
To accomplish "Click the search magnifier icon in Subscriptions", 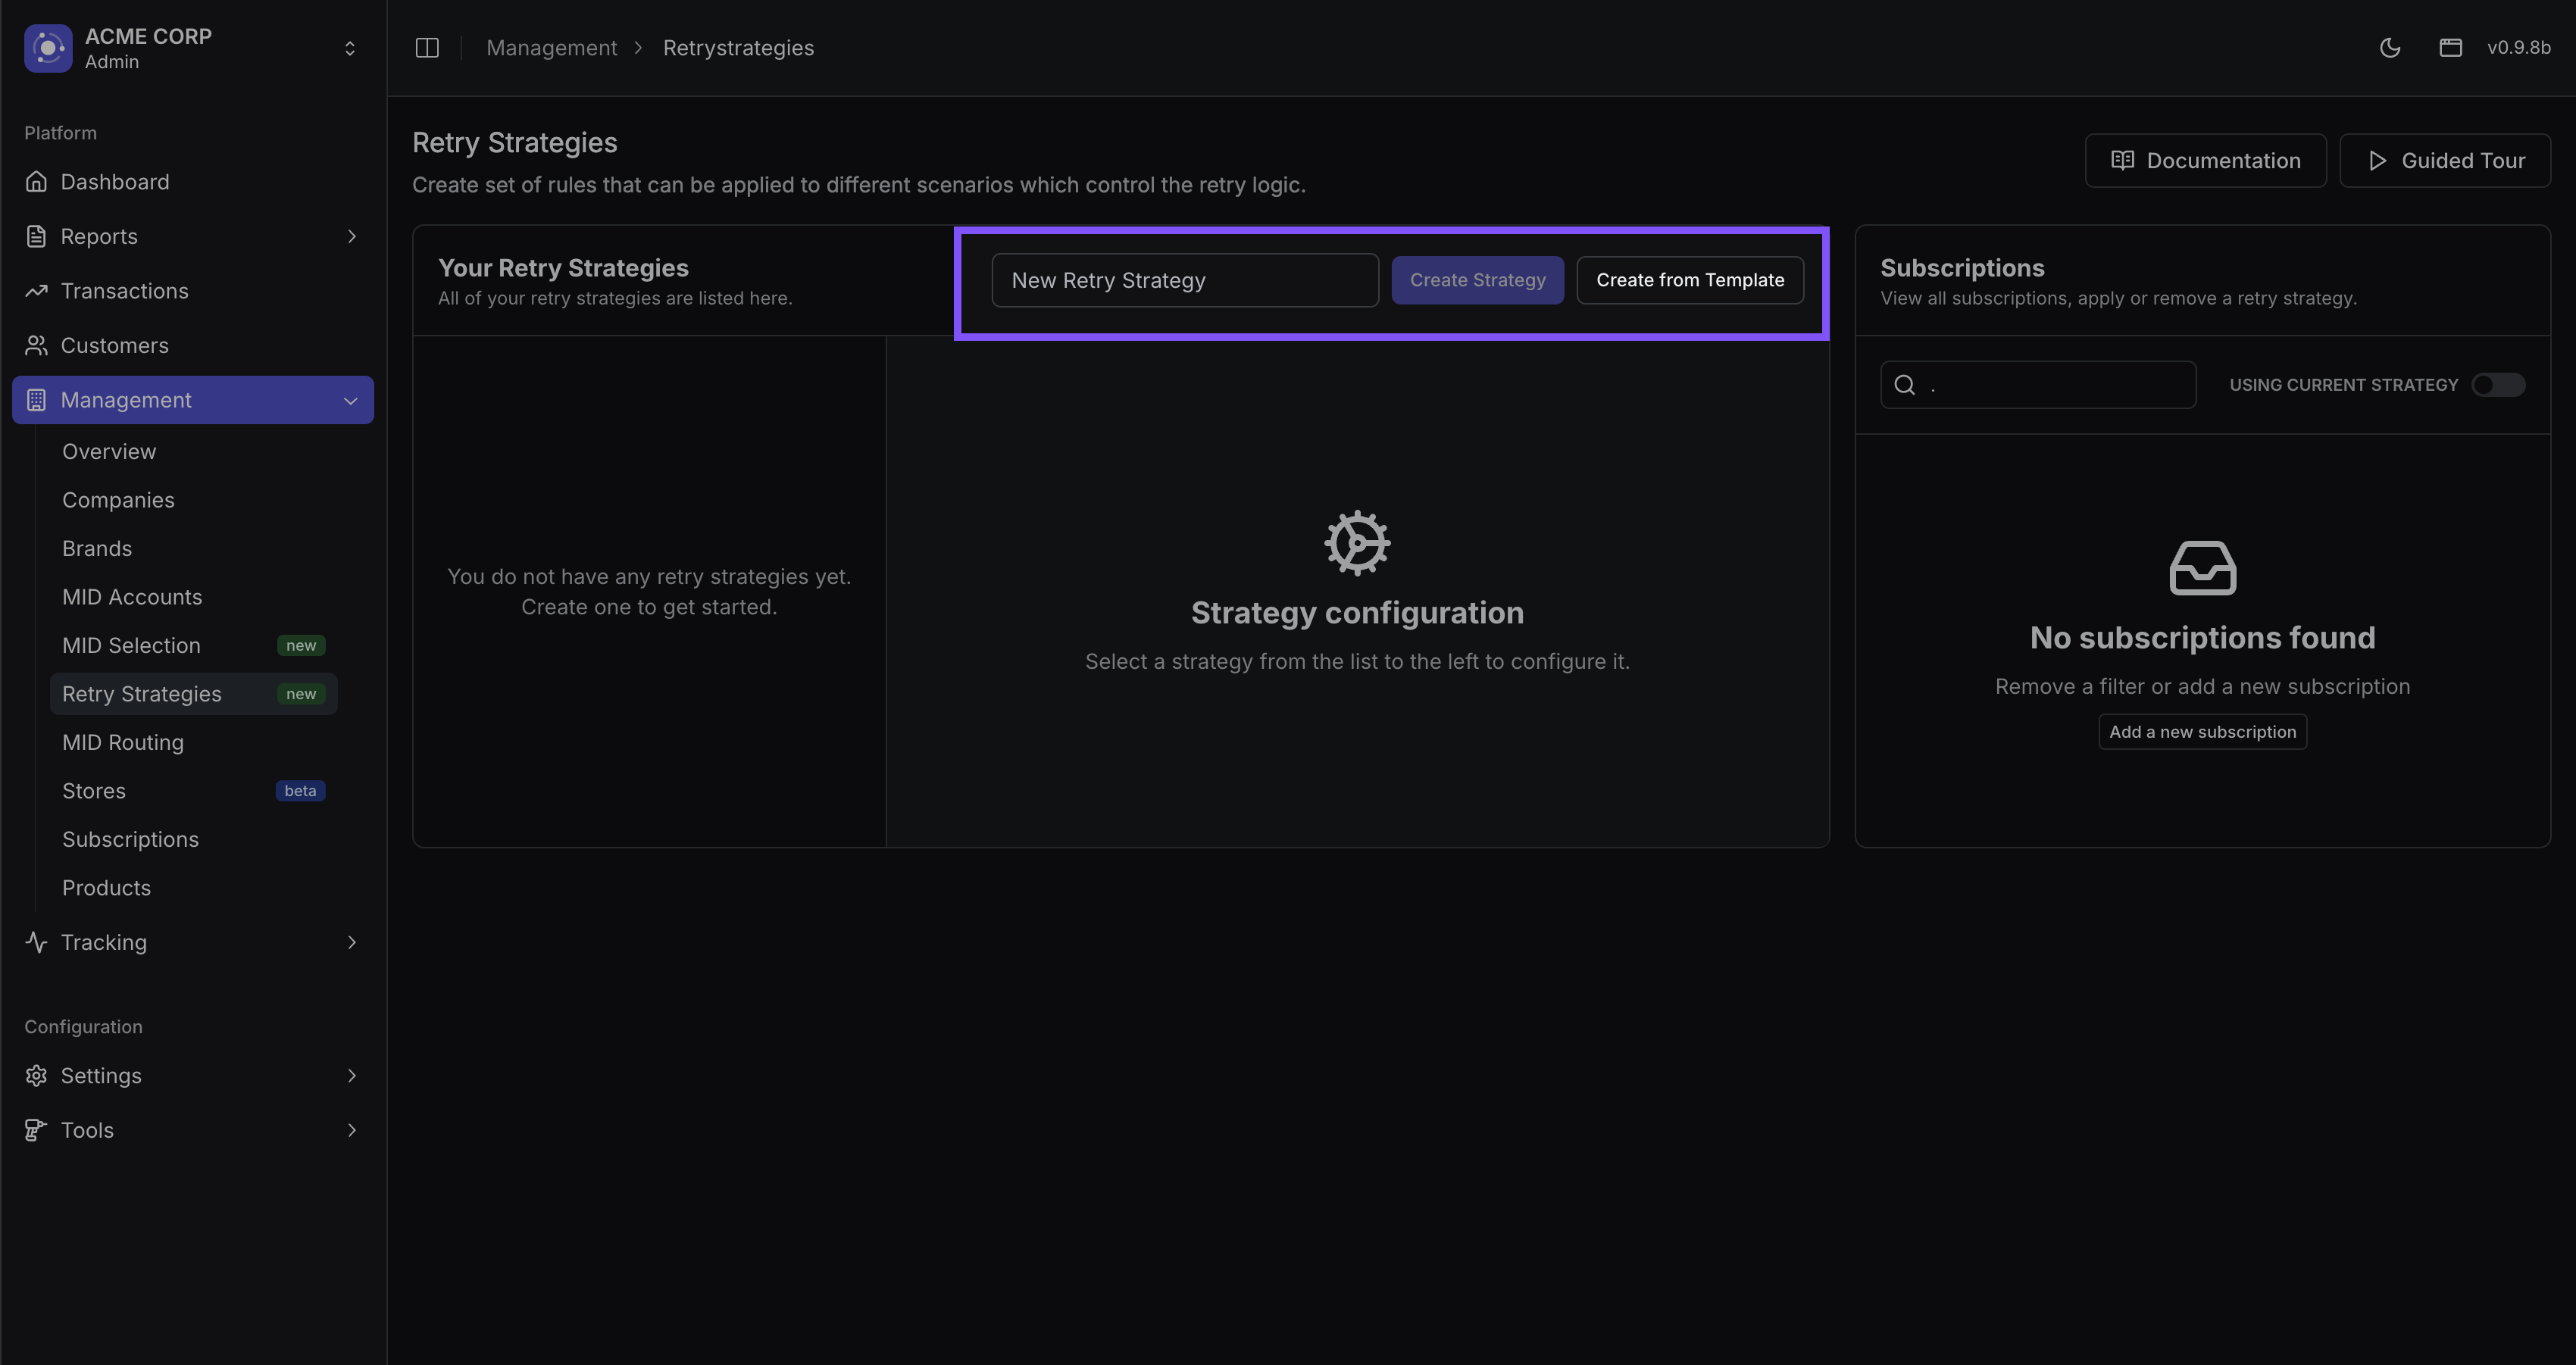I will 1905,385.
